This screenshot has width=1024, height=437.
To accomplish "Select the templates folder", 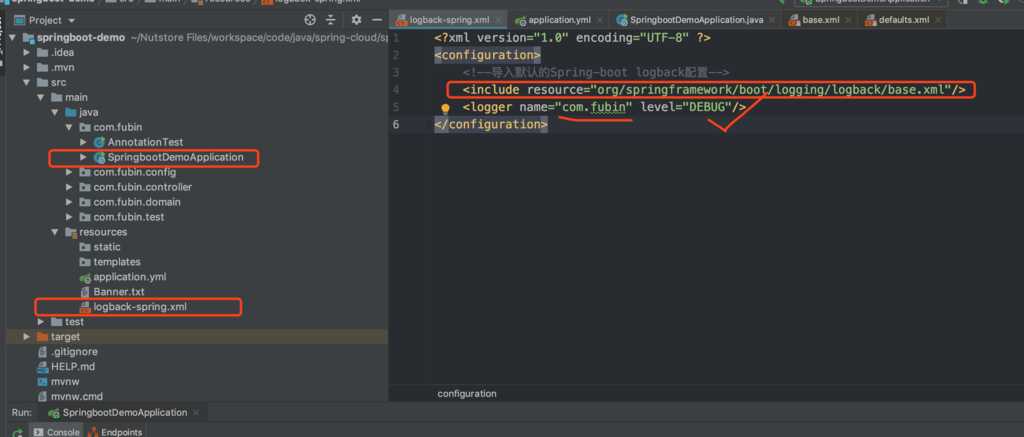I will point(117,262).
